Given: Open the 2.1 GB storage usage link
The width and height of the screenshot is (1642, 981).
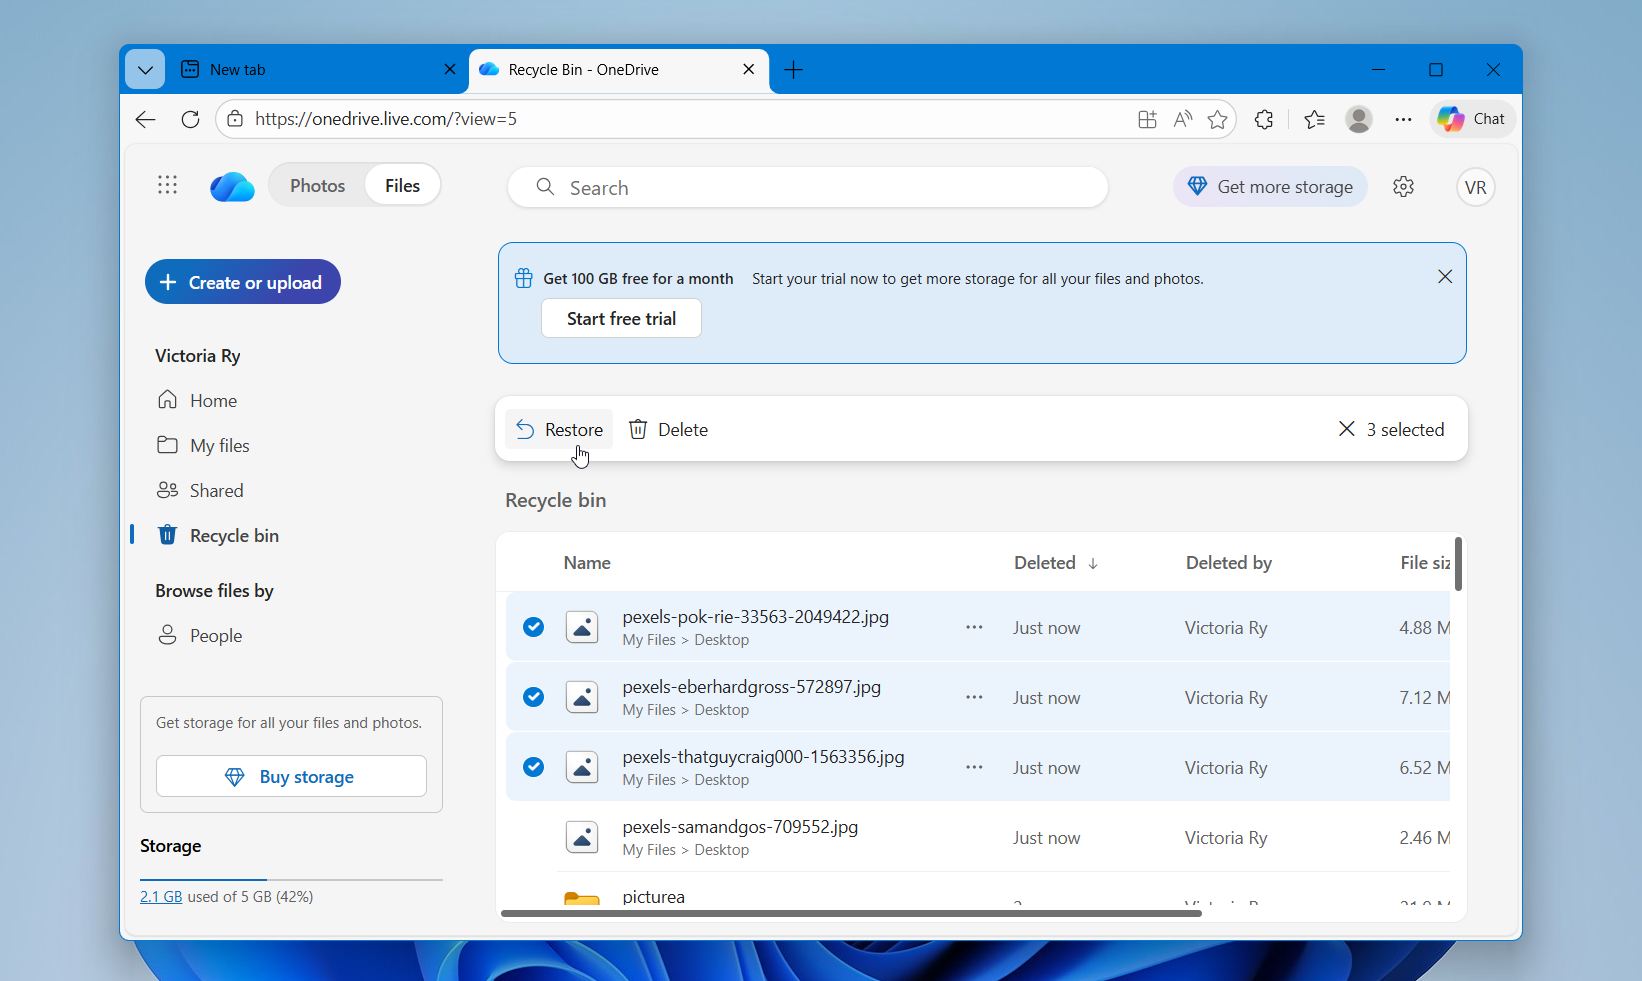Looking at the screenshot, I should point(161,897).
